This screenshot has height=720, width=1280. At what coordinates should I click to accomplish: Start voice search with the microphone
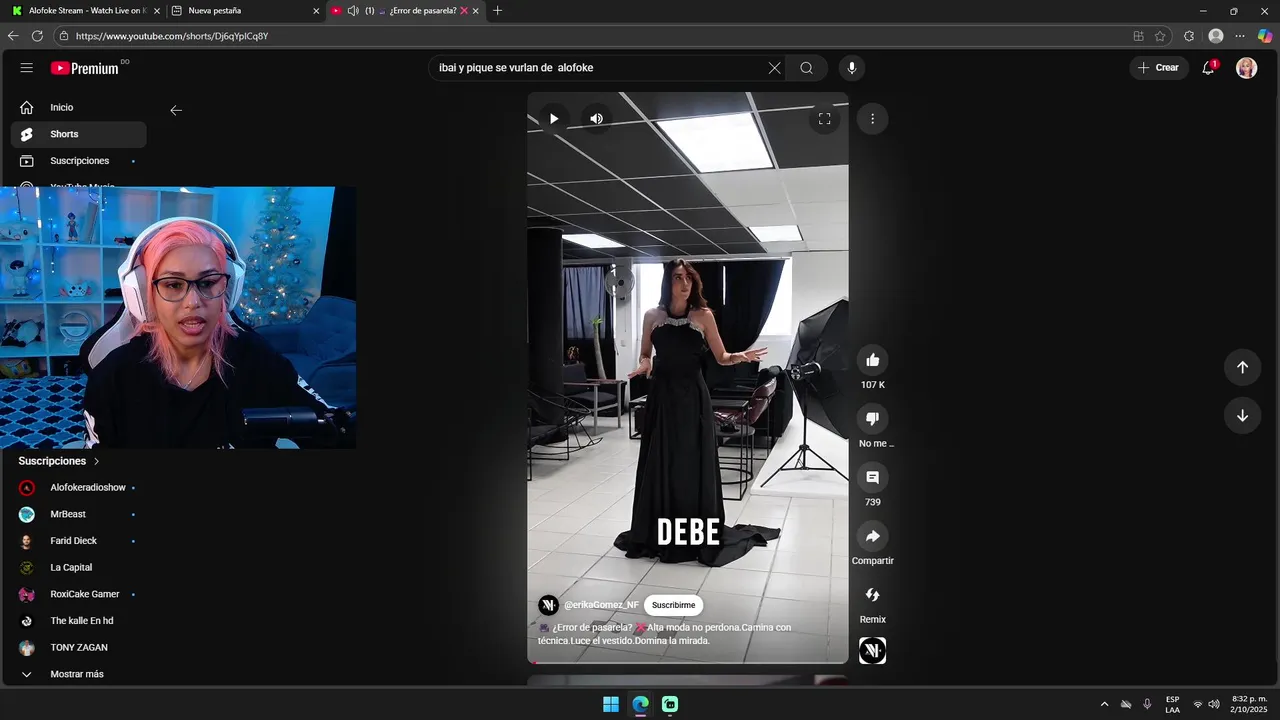(852, 68)
